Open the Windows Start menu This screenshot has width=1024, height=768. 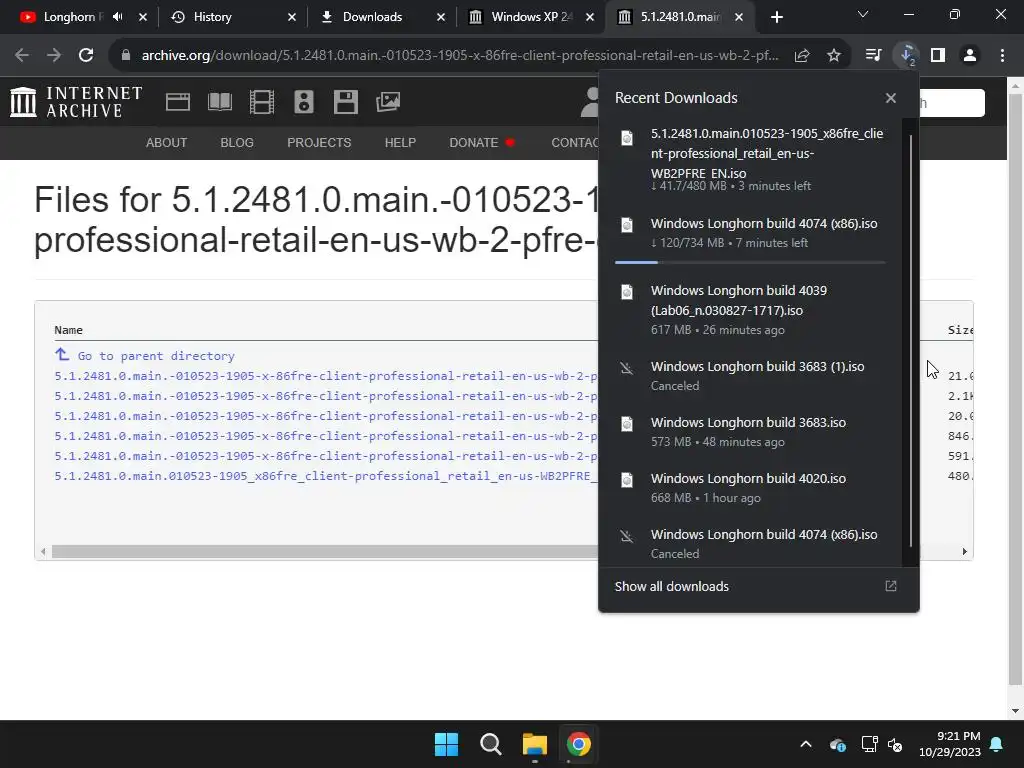(447, 744)
